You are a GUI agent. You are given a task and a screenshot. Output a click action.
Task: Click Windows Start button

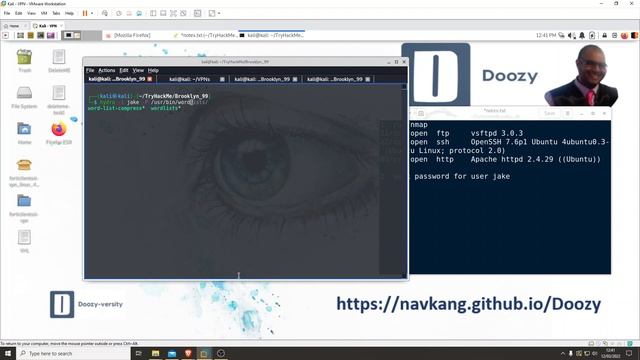click(x=8, y=353)
